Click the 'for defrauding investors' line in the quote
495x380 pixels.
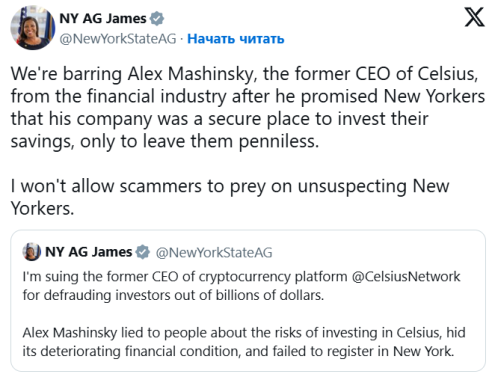point(173,295)
